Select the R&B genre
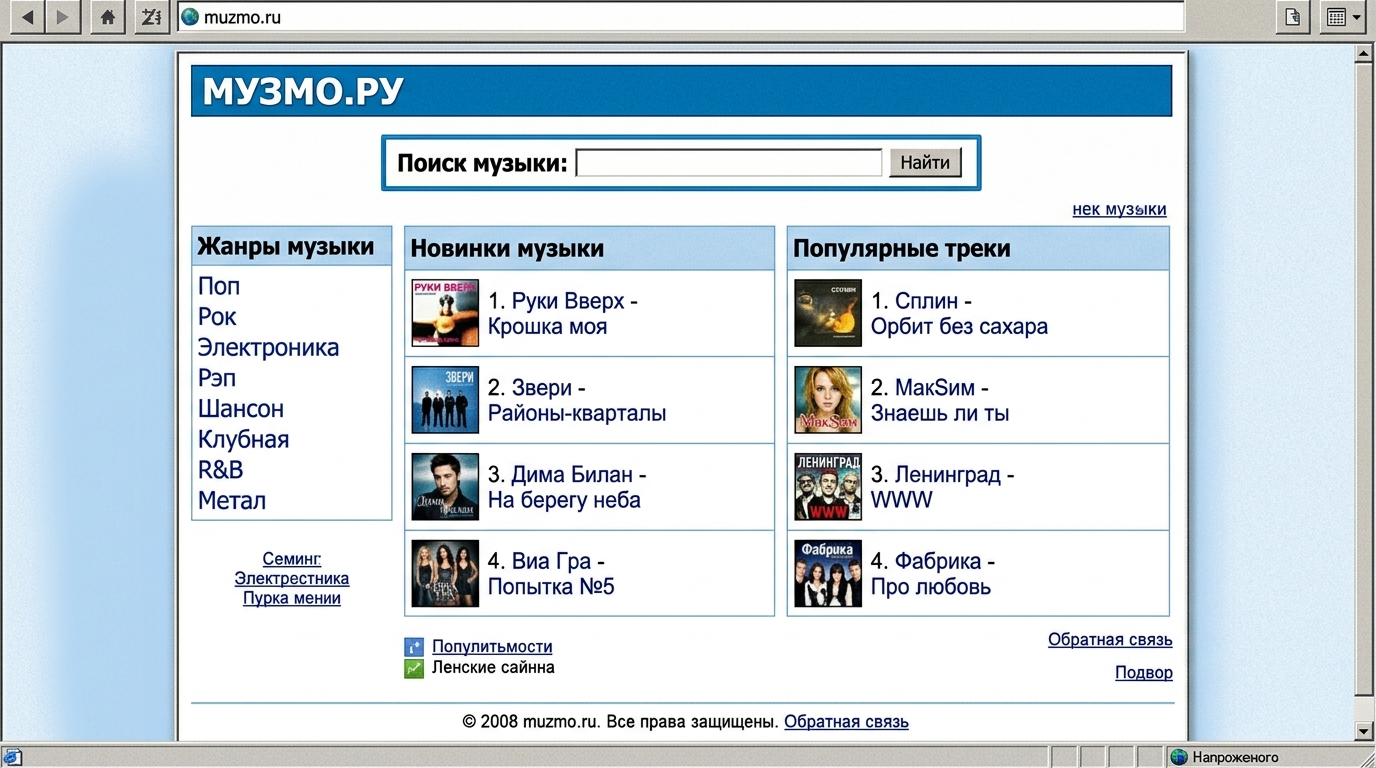Image resolution: width=1376 pixels, height=768 pixels. pyautogui.click(x=221, y=470)
